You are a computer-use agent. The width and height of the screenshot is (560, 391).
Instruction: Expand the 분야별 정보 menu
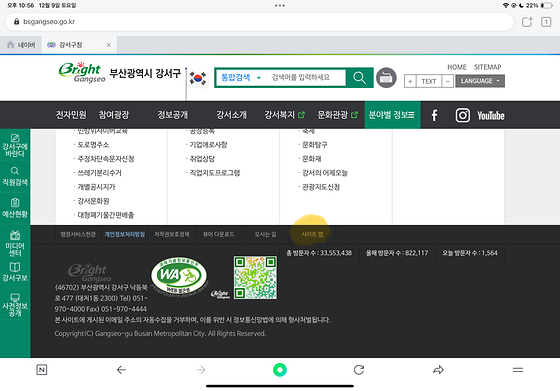pos(392,115)
